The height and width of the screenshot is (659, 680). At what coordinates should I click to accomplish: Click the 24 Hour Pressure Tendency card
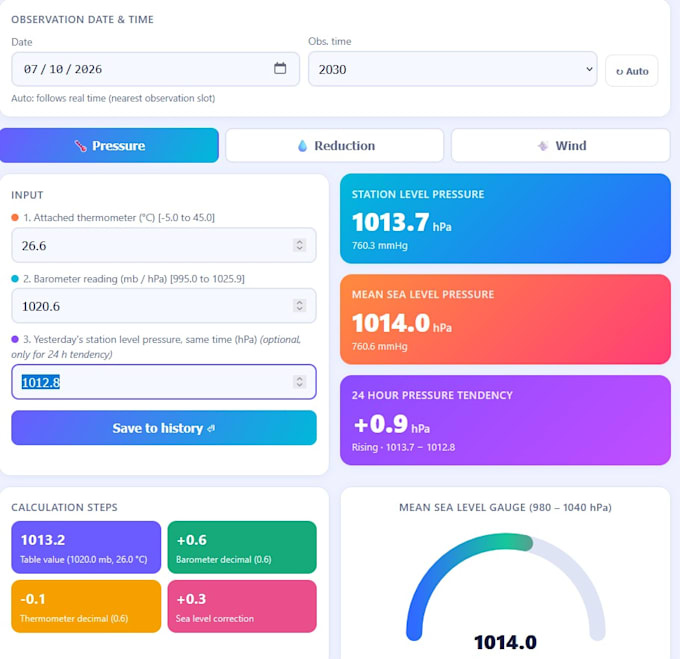(x=505, y=420)
